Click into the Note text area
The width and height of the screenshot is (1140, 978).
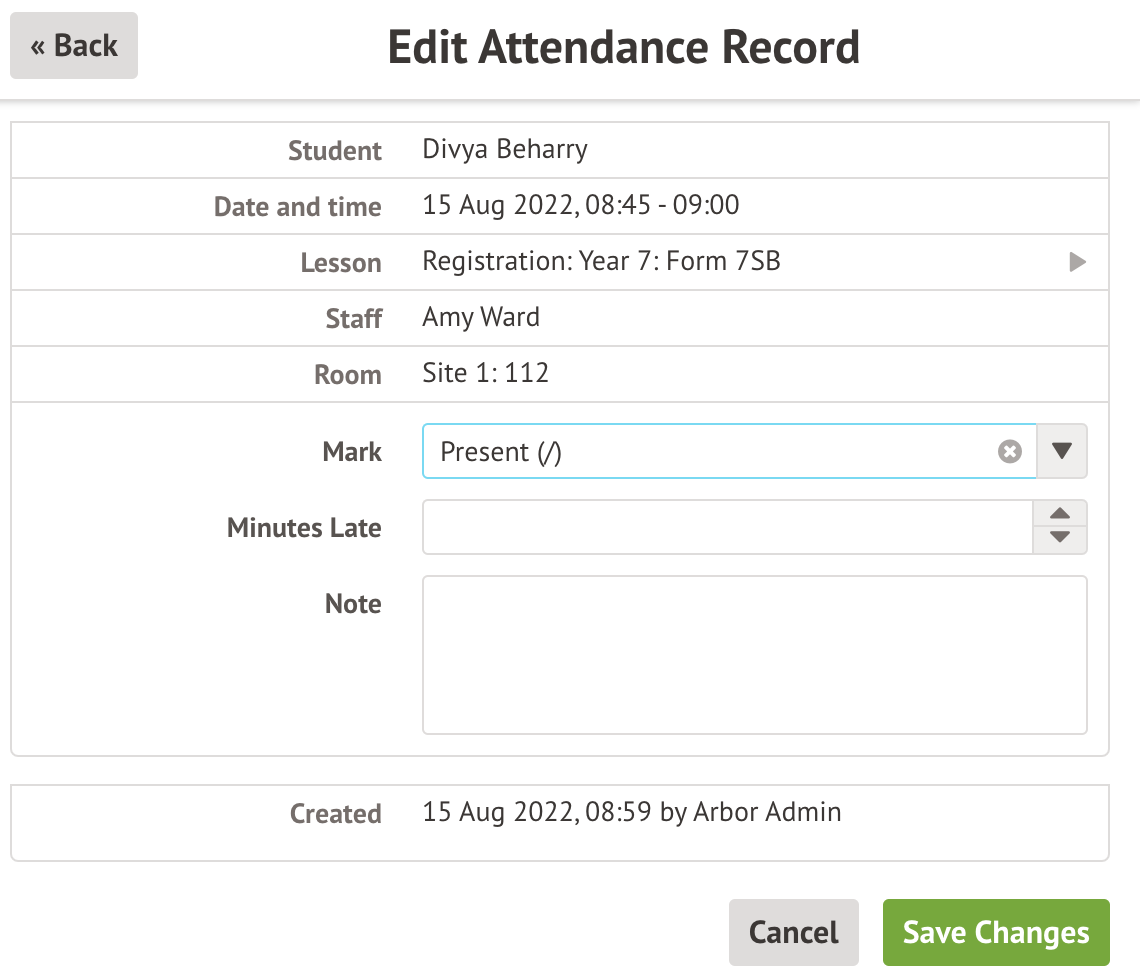click(x=754, y=655)
